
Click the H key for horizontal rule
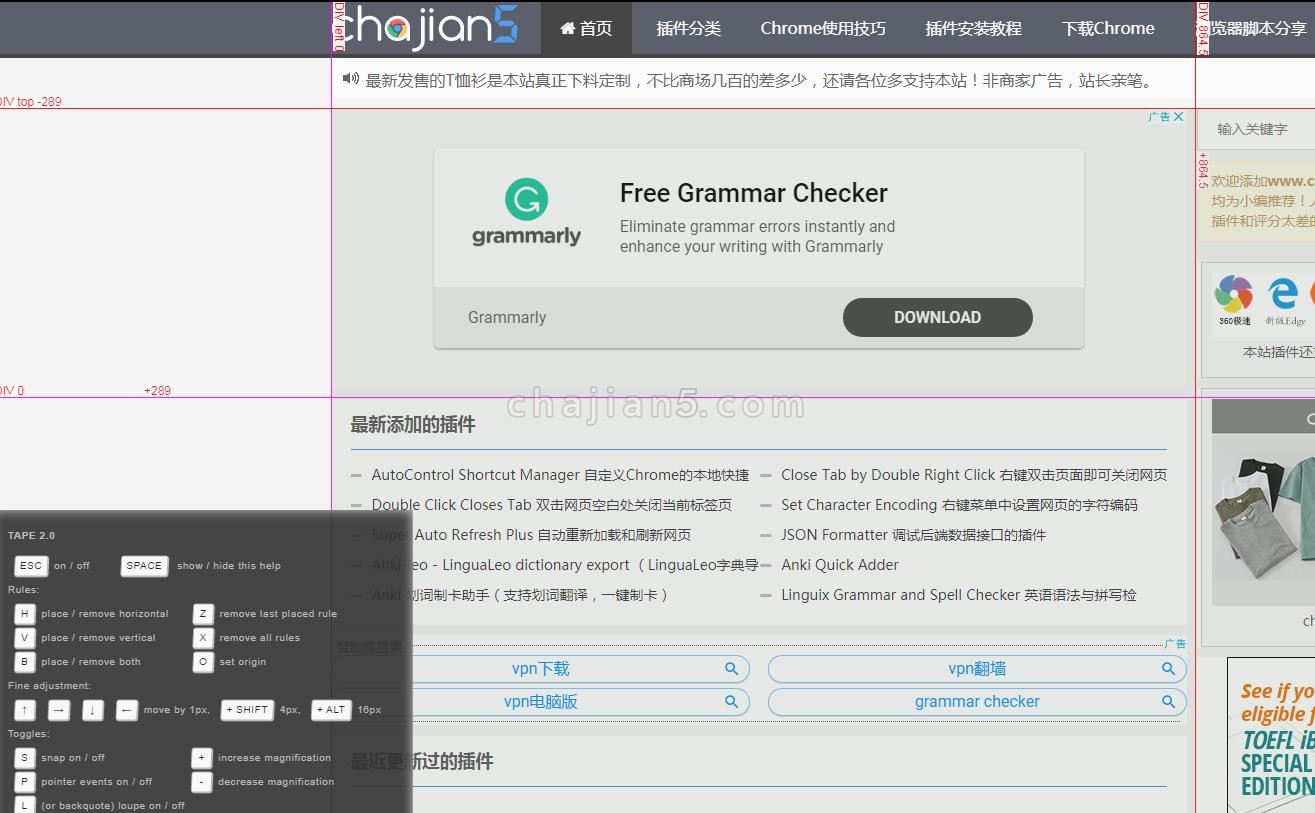25,614
